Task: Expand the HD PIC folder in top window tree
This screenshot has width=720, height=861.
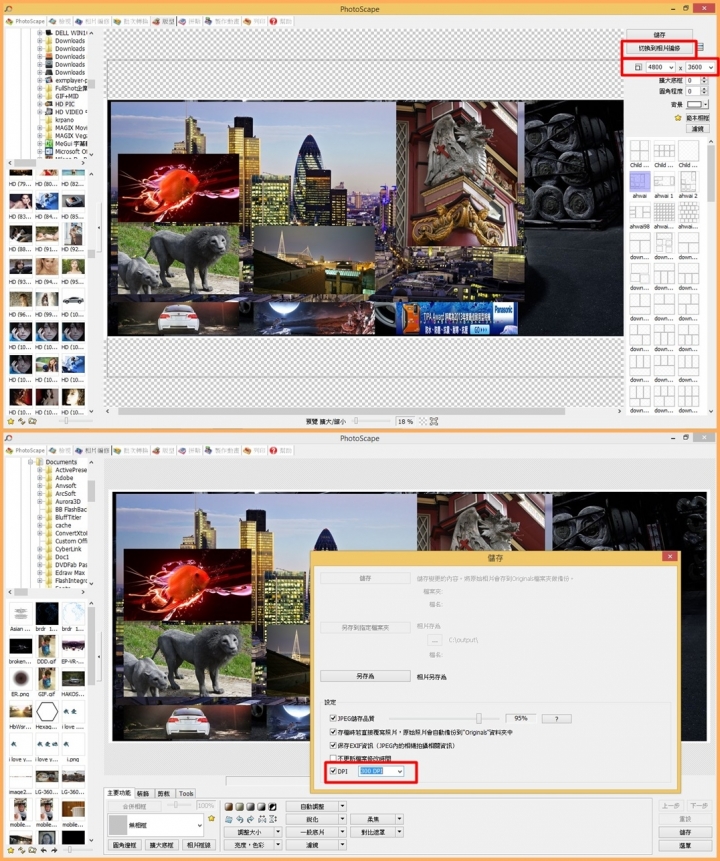Action: click(x=40, y=104)
